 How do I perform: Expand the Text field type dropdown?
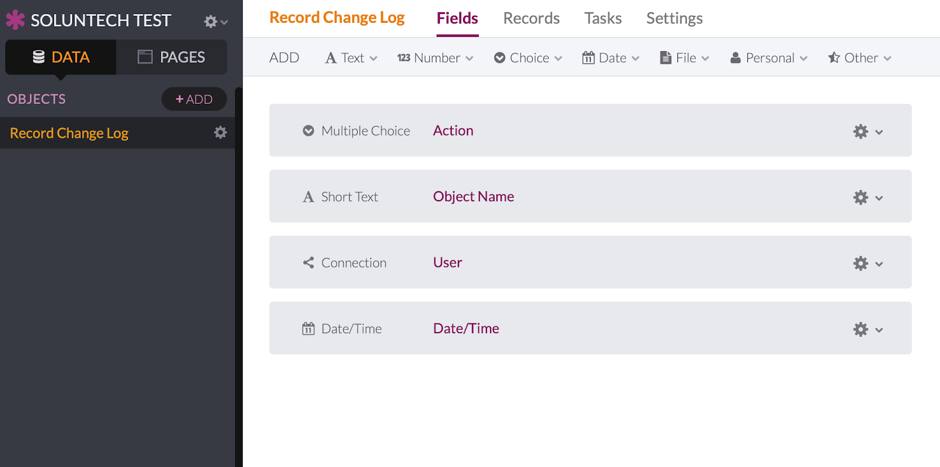click(x=351, y=58)
